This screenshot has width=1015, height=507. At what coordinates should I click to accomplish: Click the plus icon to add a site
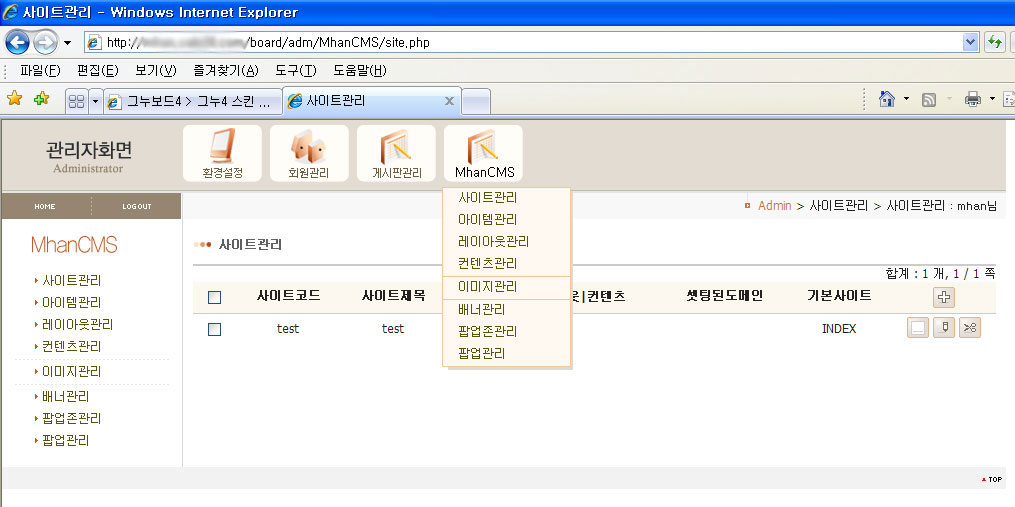pyautogui.click(x=943, y=297)
